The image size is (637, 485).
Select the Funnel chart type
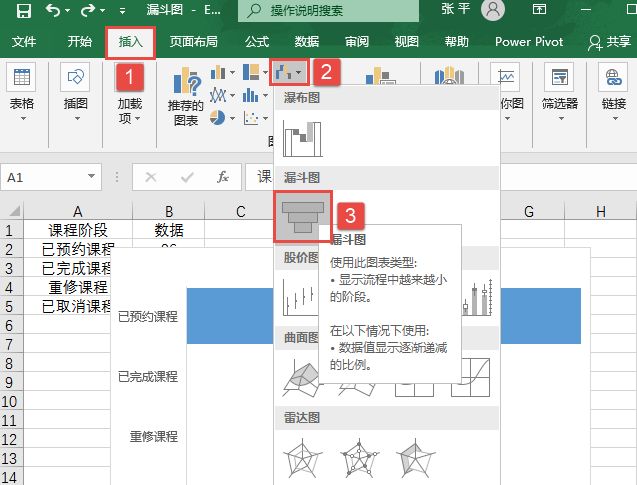(x=302, y=215)
